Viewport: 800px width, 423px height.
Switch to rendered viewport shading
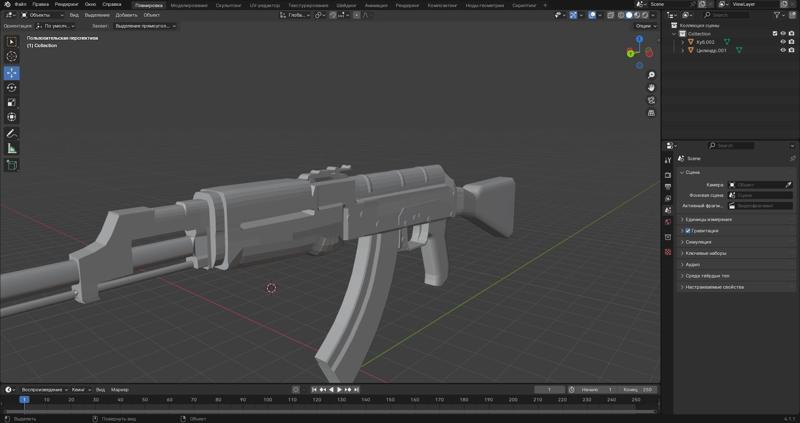[645, 15]
